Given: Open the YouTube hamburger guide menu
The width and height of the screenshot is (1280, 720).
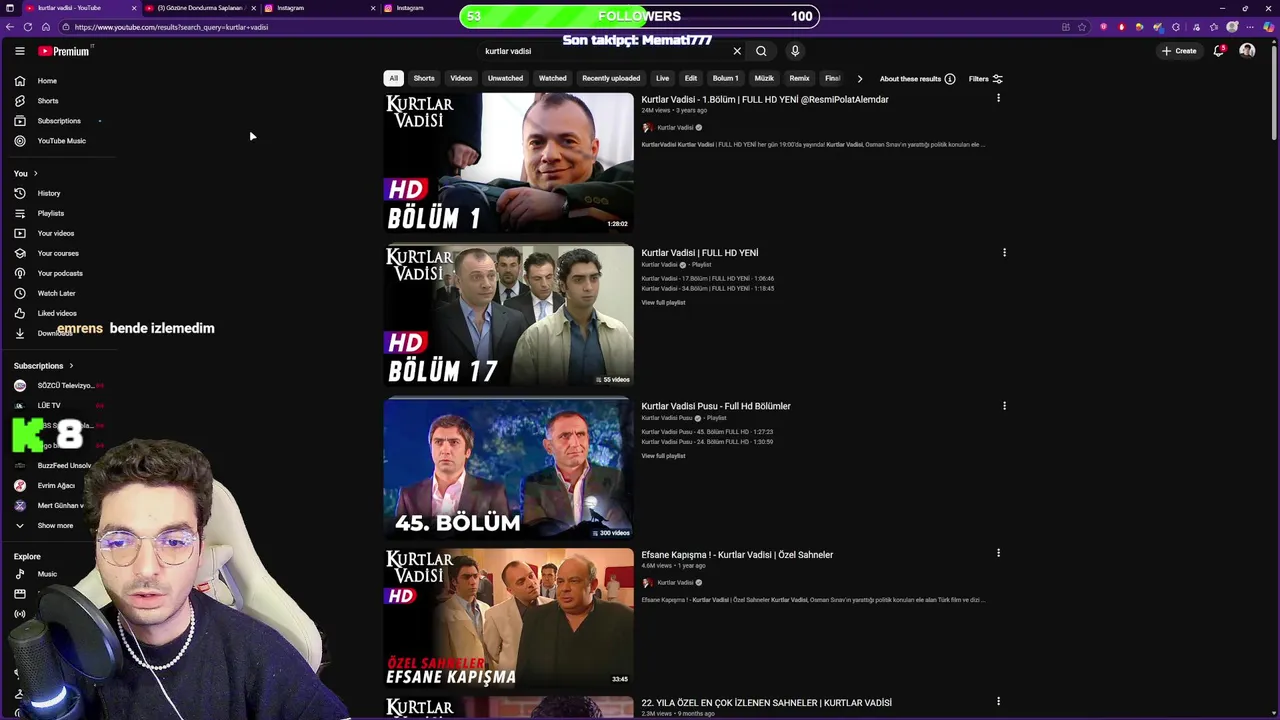Looking at the screenshot, I should 19,51.
